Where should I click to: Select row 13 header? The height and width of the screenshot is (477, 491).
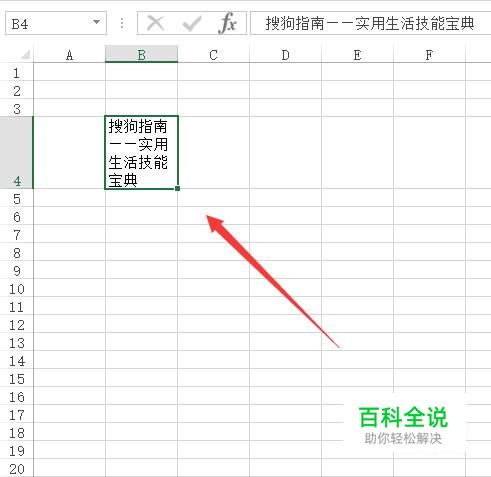[x=17, y=342]
